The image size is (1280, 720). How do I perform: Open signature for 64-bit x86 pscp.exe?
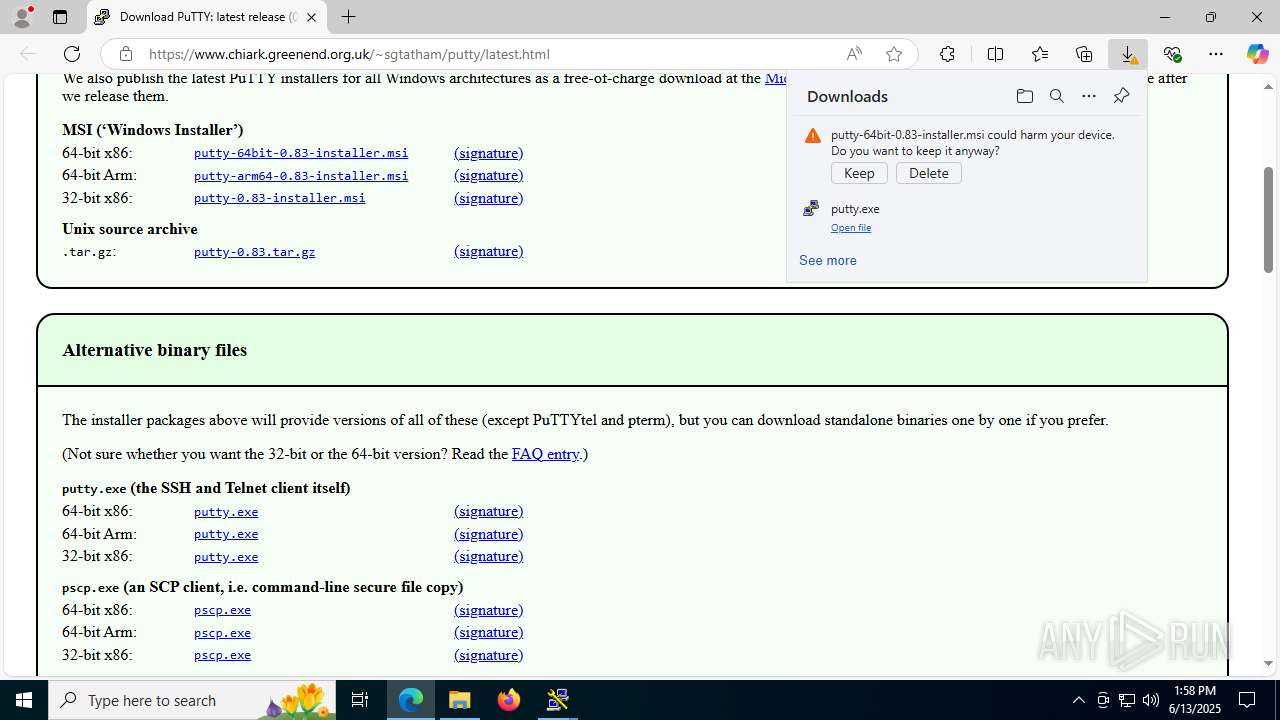point(489,610)
